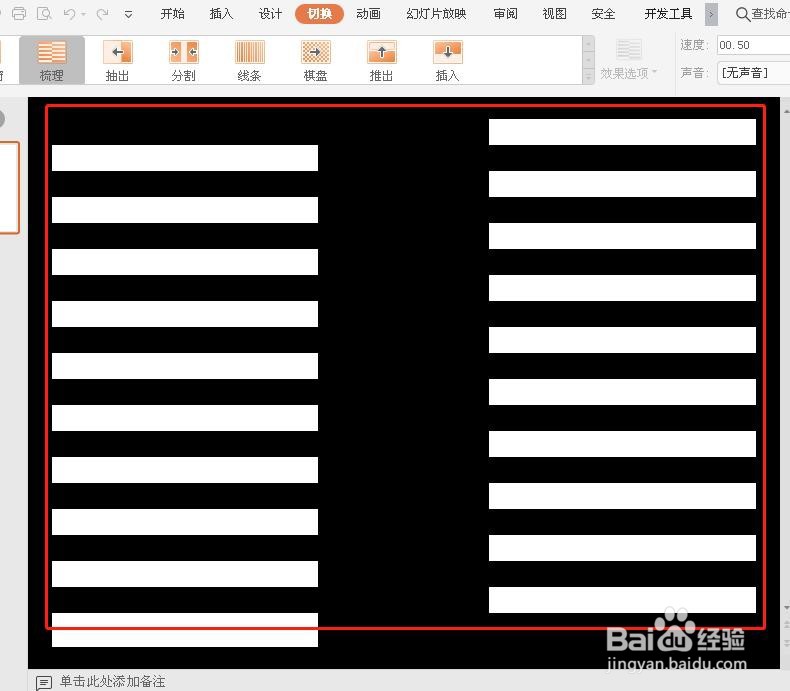Screen dimensions: 790x691
Task: Apply the 抽出 transition effect
Action: coord(117,60)
